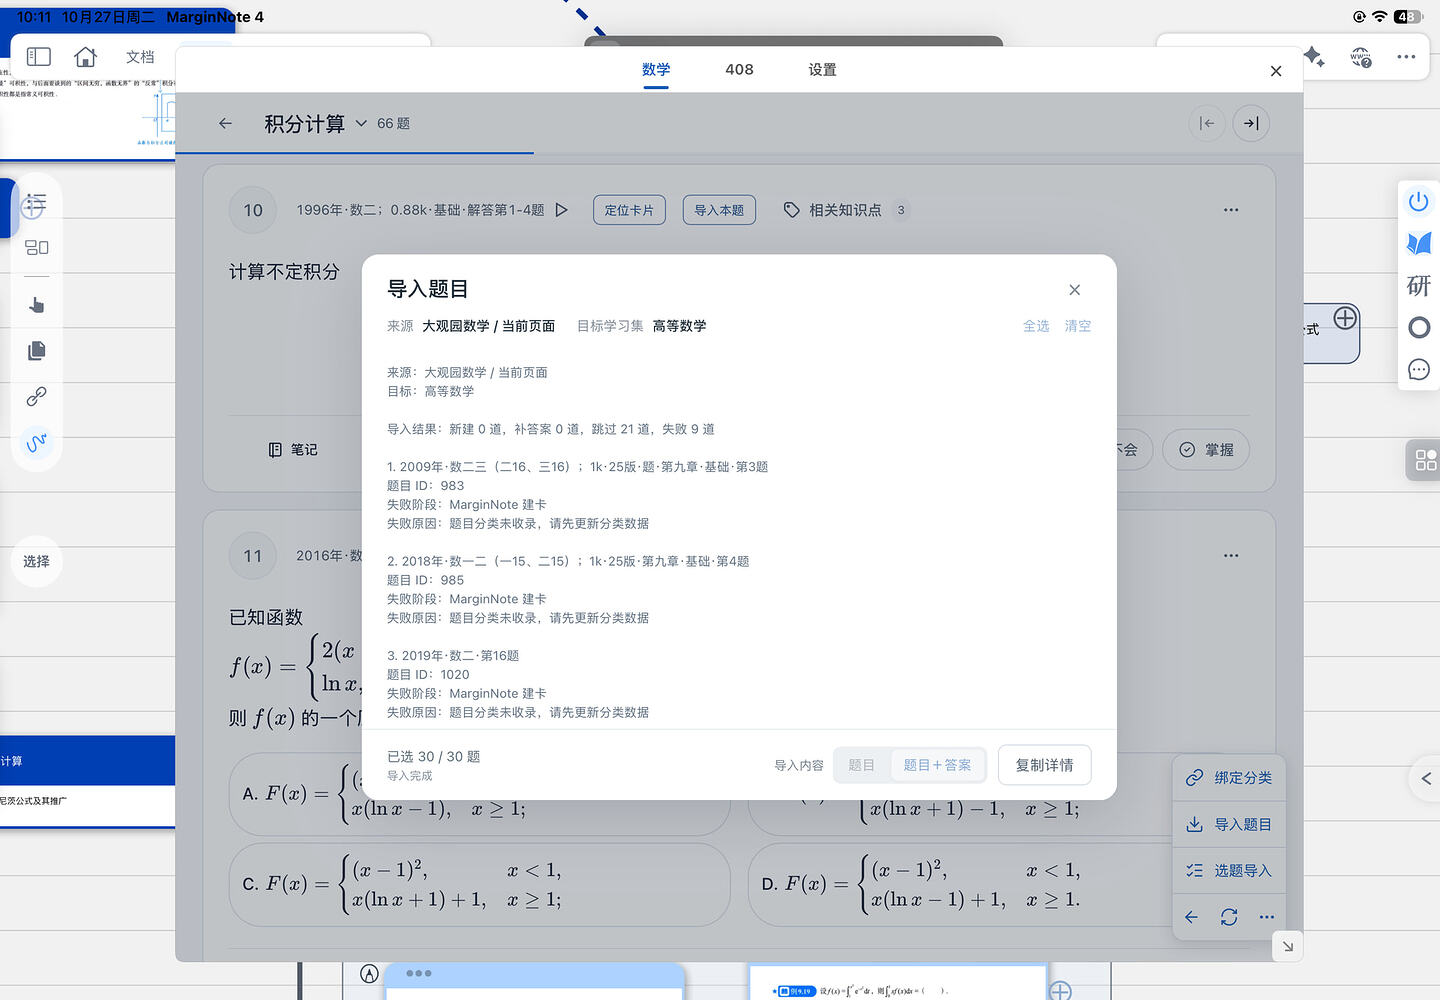The width and height of the screenshot is (1440, 1000).
Task: Choose 绑定分类 in floating menu
Action: tap(1229, 778)
